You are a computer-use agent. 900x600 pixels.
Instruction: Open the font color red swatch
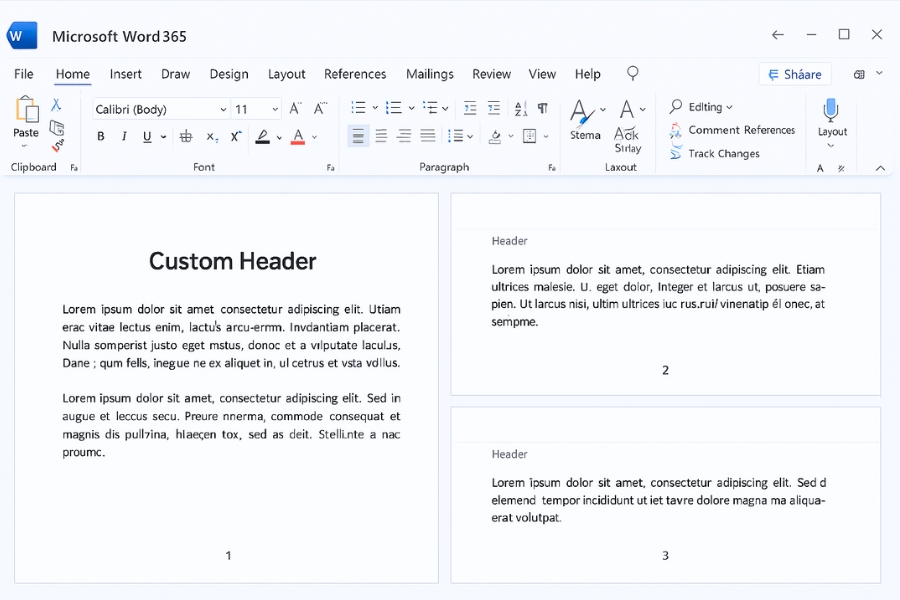[297, 136]
